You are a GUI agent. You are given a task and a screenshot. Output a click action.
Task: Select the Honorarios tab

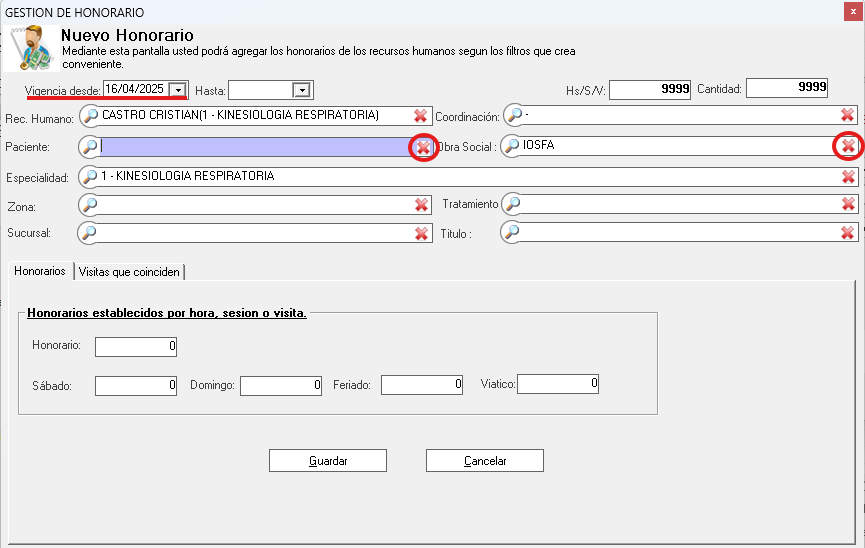tap(40, 271)
